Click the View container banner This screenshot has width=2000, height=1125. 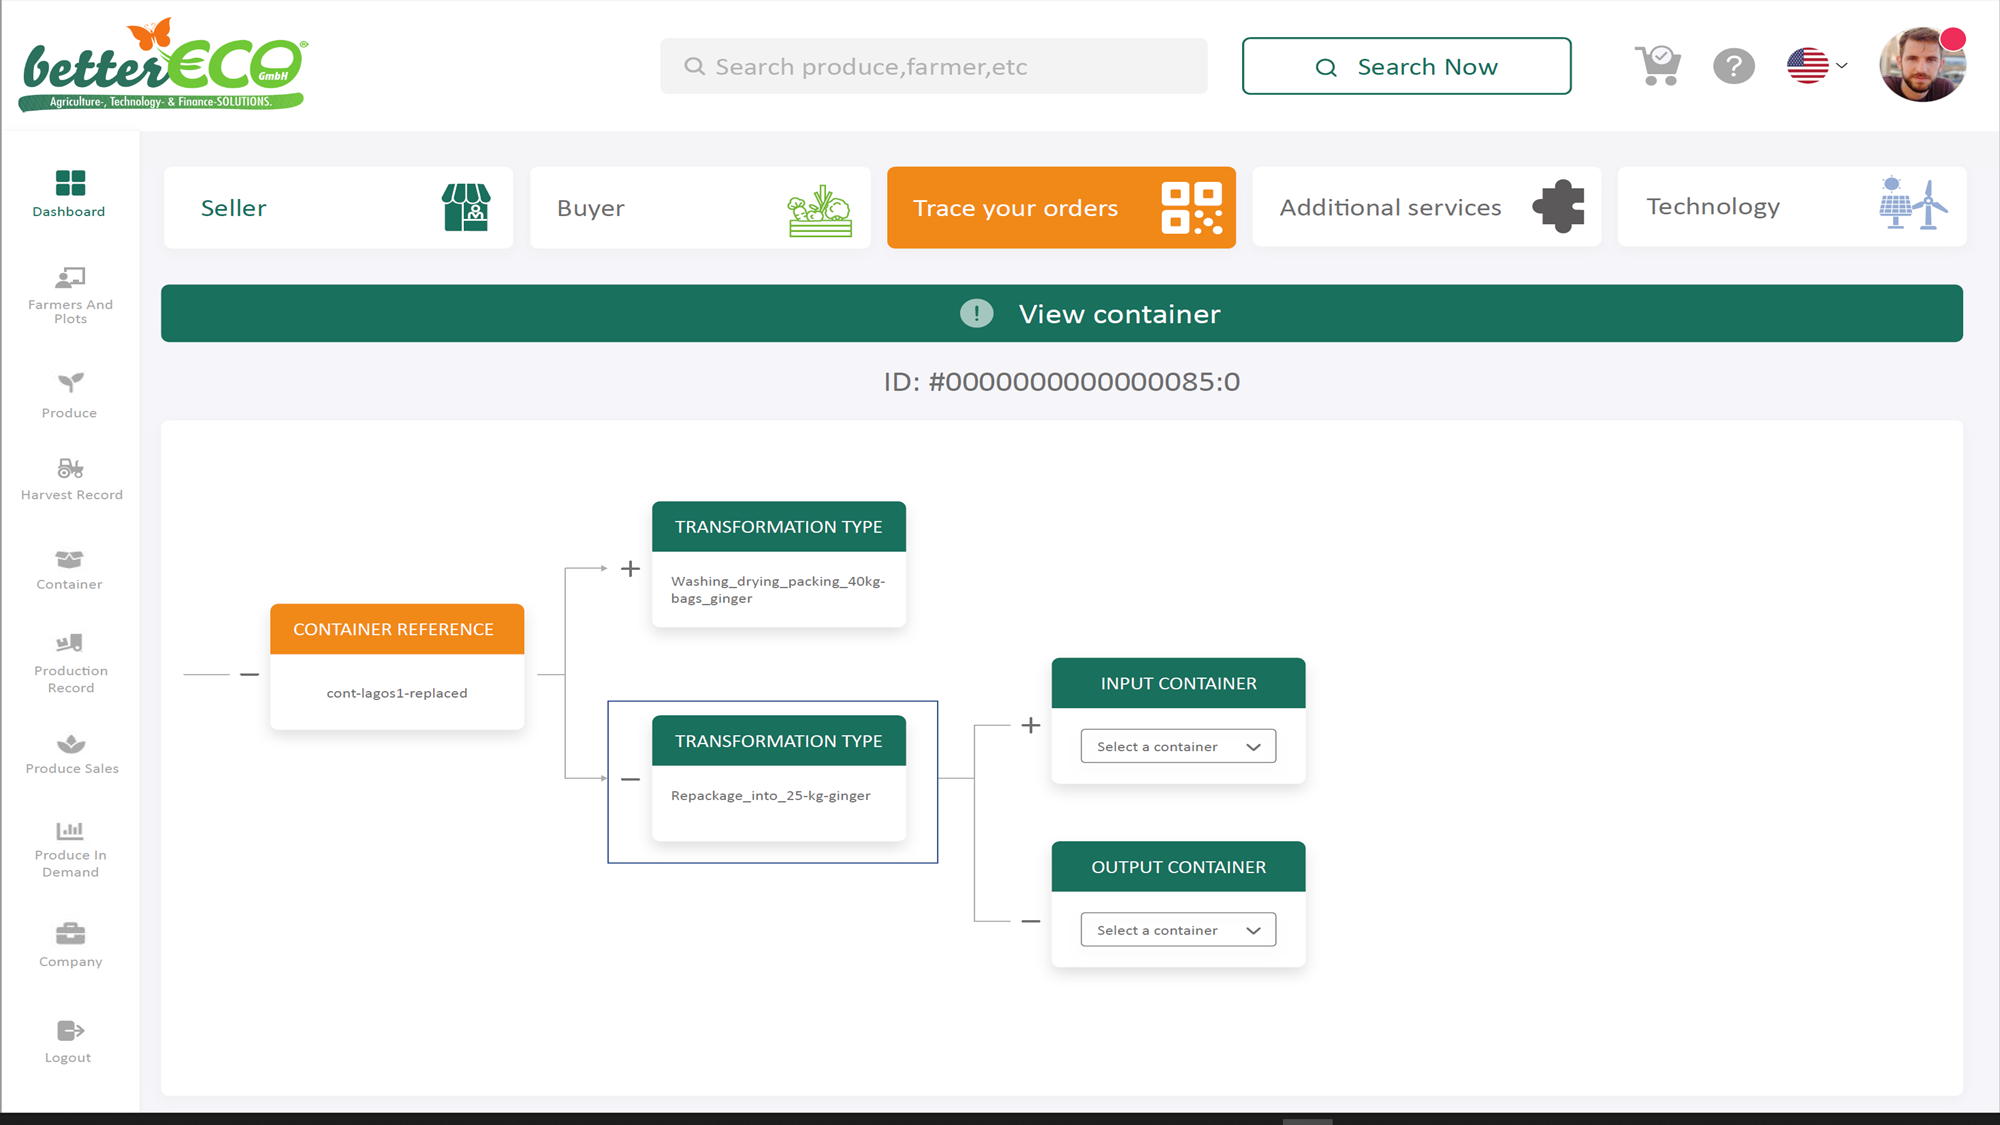(x=1061, y=313)
